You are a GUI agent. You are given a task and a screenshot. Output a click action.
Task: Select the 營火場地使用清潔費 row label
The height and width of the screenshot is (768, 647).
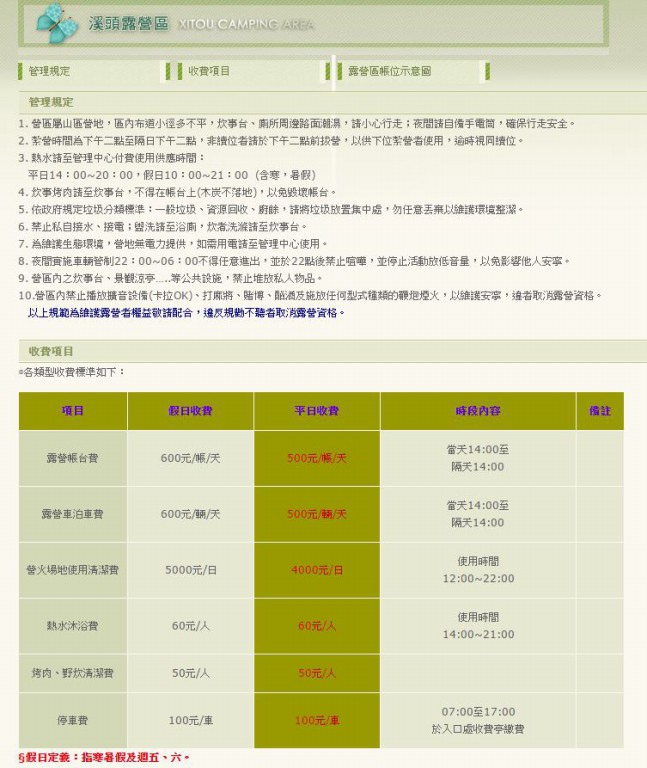(x=72, y=570)
